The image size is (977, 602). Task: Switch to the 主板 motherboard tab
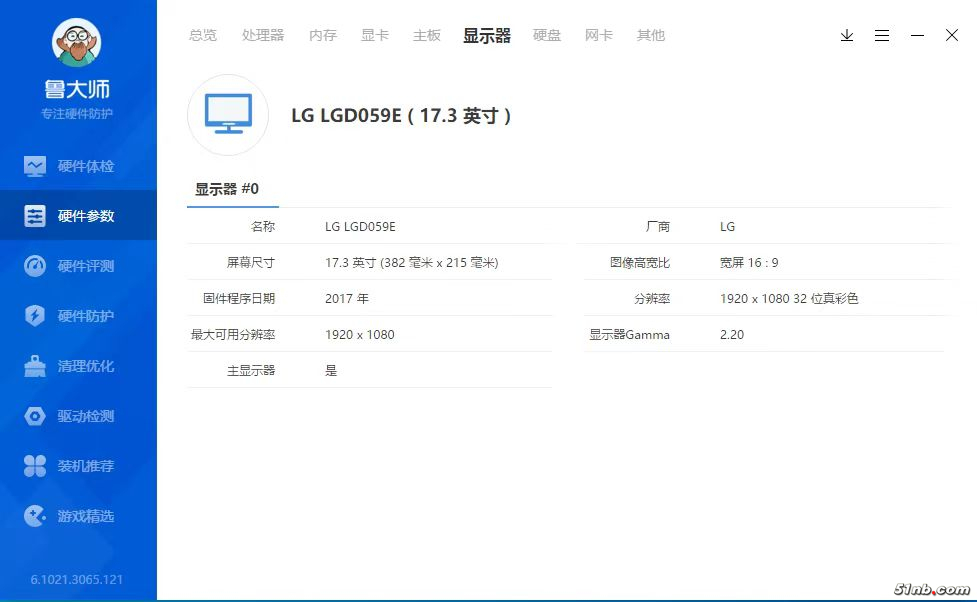(427, 35)
